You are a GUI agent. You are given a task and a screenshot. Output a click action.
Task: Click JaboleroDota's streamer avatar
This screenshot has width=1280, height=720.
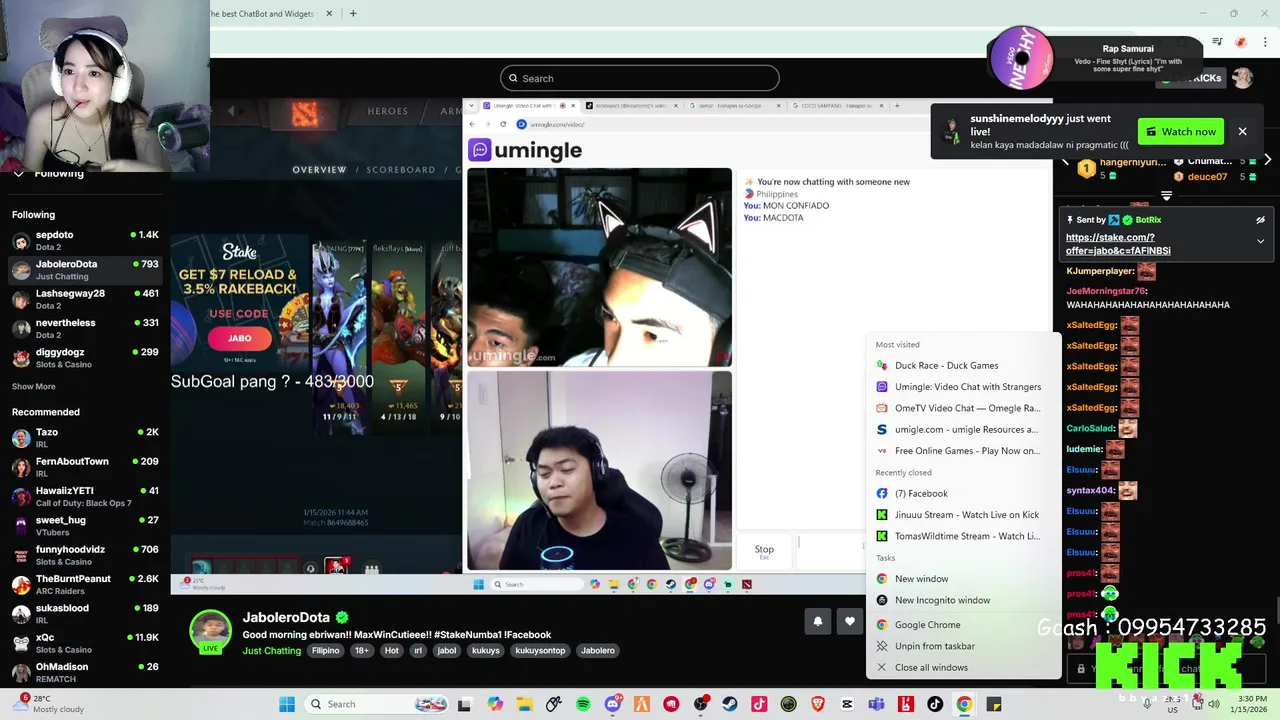(x=210, y=631)
